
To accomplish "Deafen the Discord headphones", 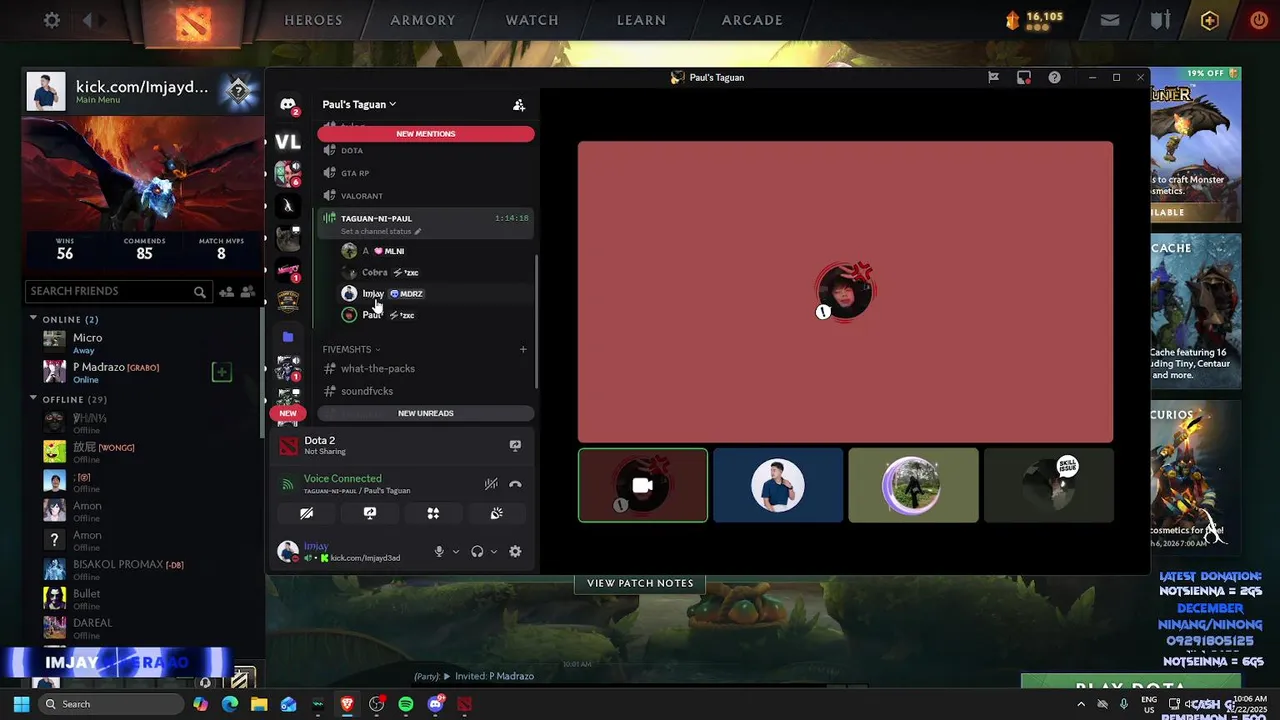I will [477, 551].
